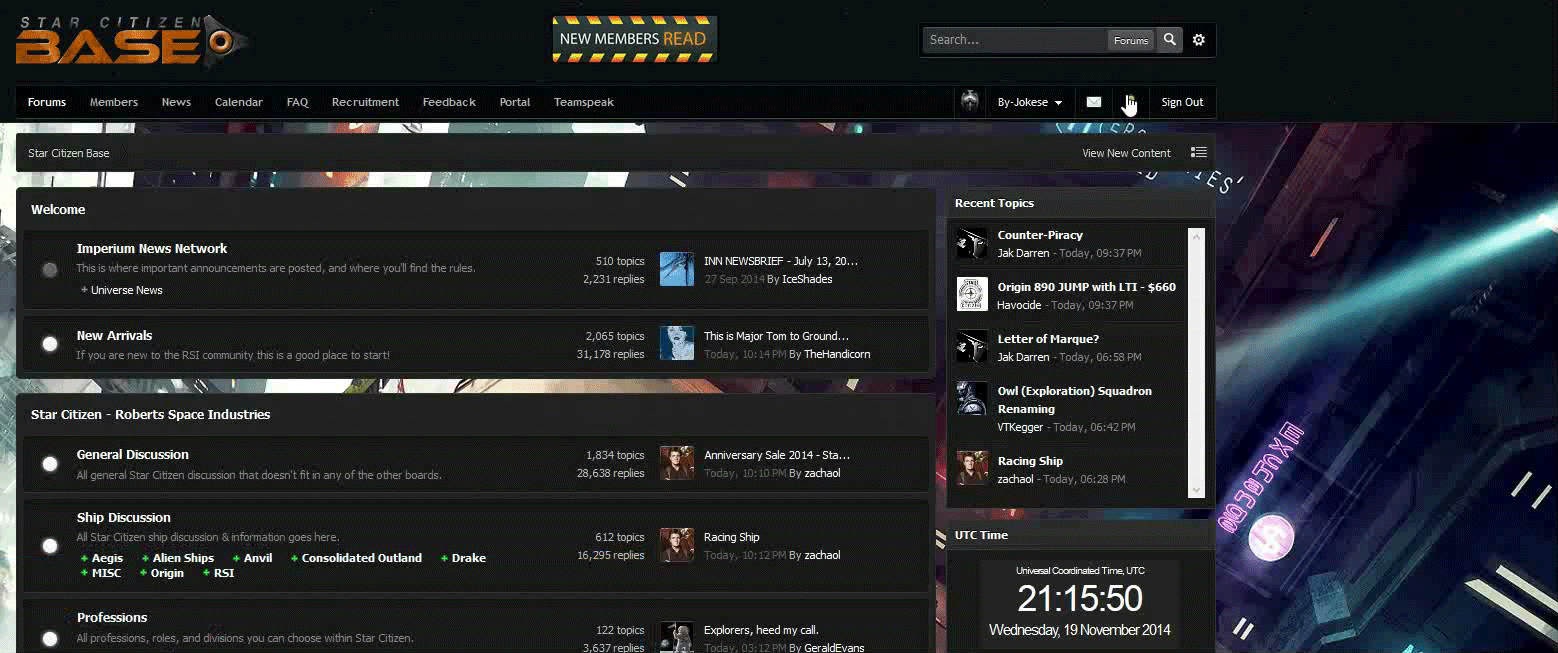Viewport: 1558px width, 653px height.
Task: Open the messages envelope icon
Action: click(1094, 102)
